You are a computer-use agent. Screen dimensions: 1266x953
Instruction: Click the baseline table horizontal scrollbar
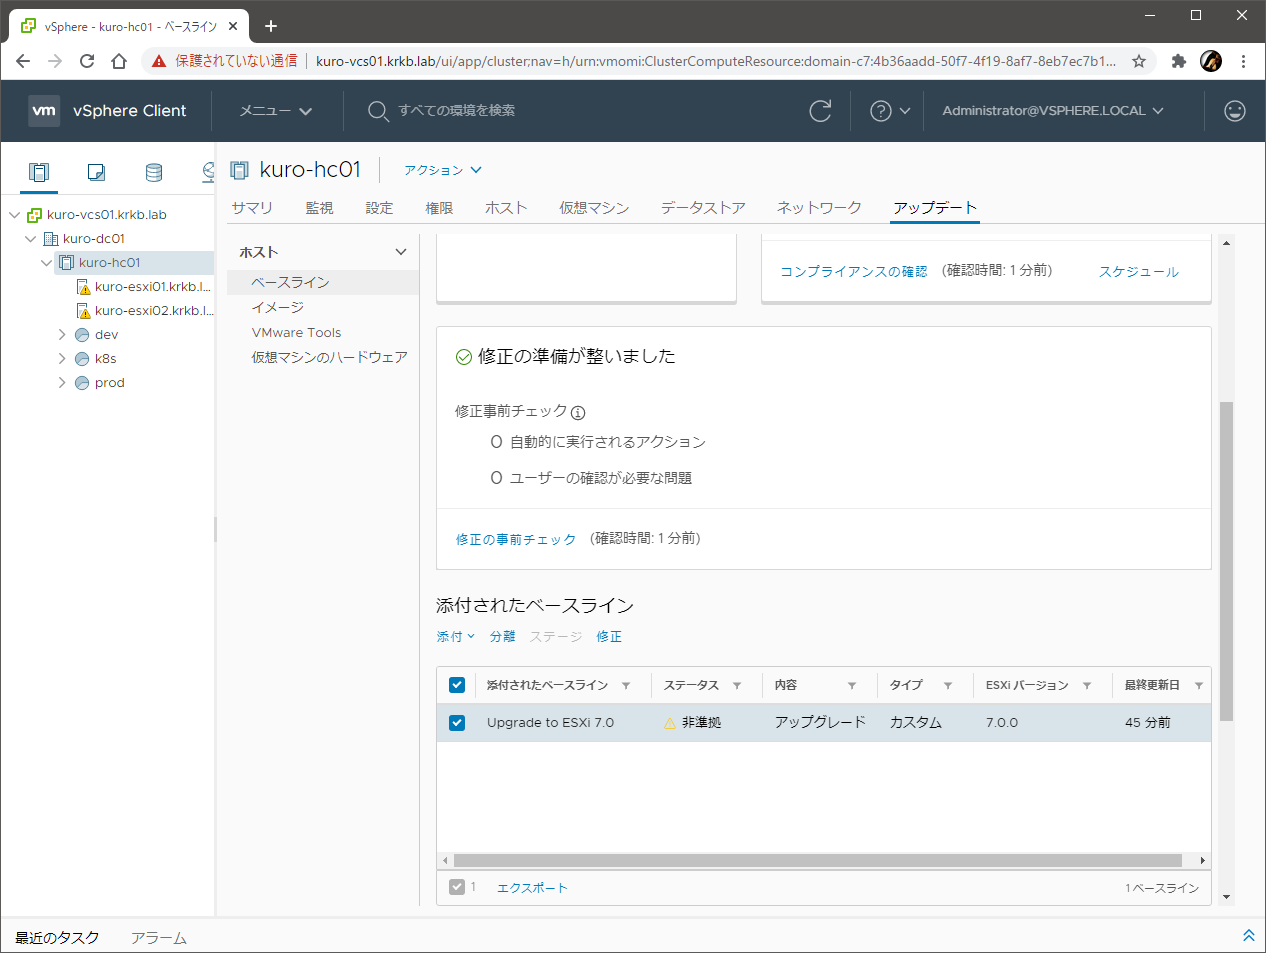click(x=817, y=860)
